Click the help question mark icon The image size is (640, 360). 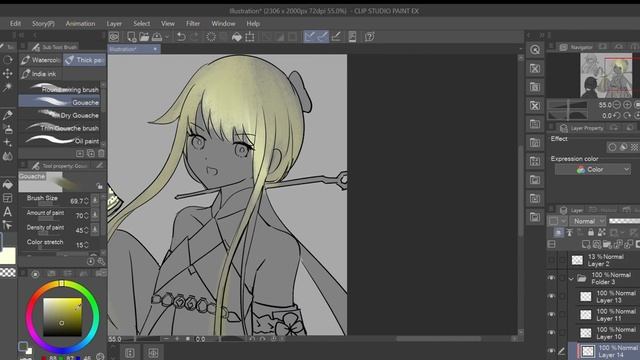coord(369,37)
